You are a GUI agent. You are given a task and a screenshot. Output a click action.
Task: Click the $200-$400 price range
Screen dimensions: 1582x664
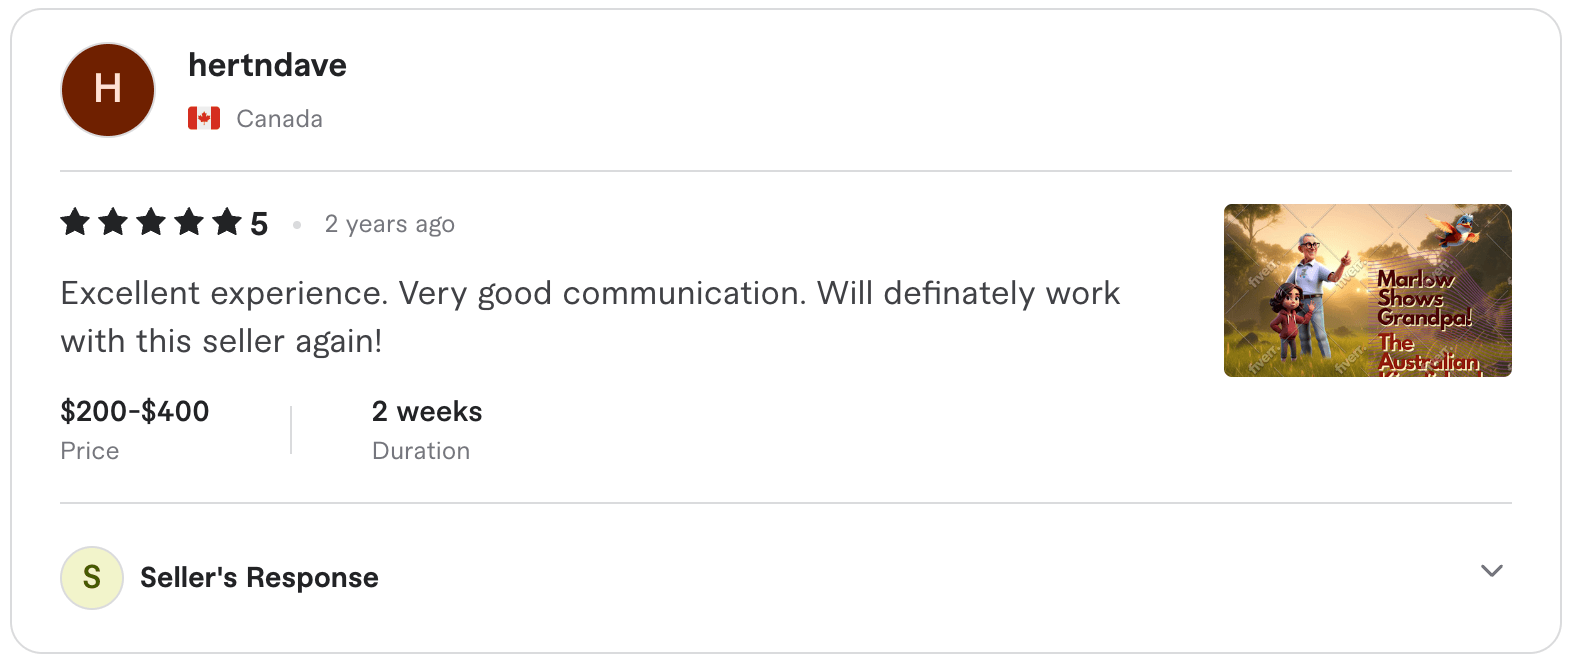click(x=134, y=411)
